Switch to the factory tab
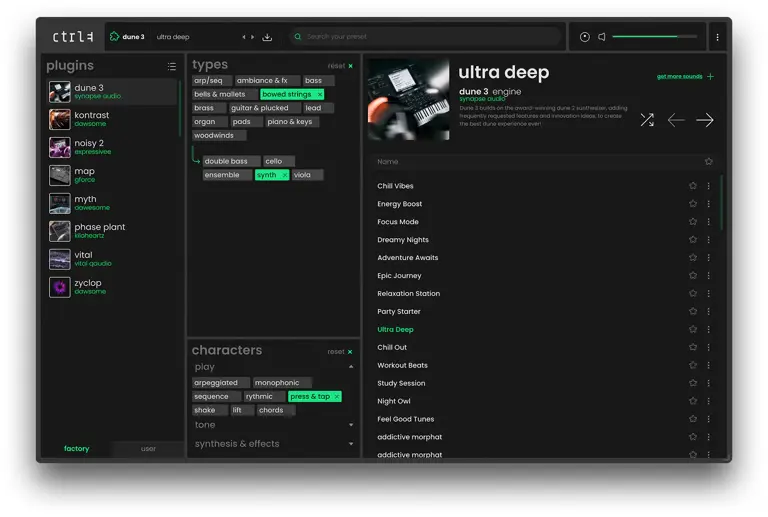The image size is (768, 517). [x=76, y=448]
